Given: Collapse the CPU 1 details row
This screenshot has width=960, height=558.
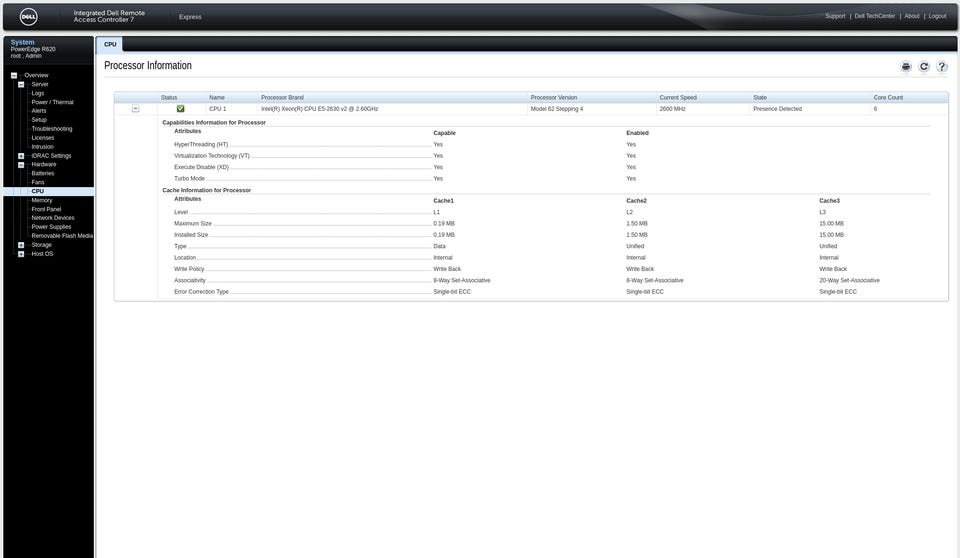Looking at the screenshot, I should pos(136,108).
